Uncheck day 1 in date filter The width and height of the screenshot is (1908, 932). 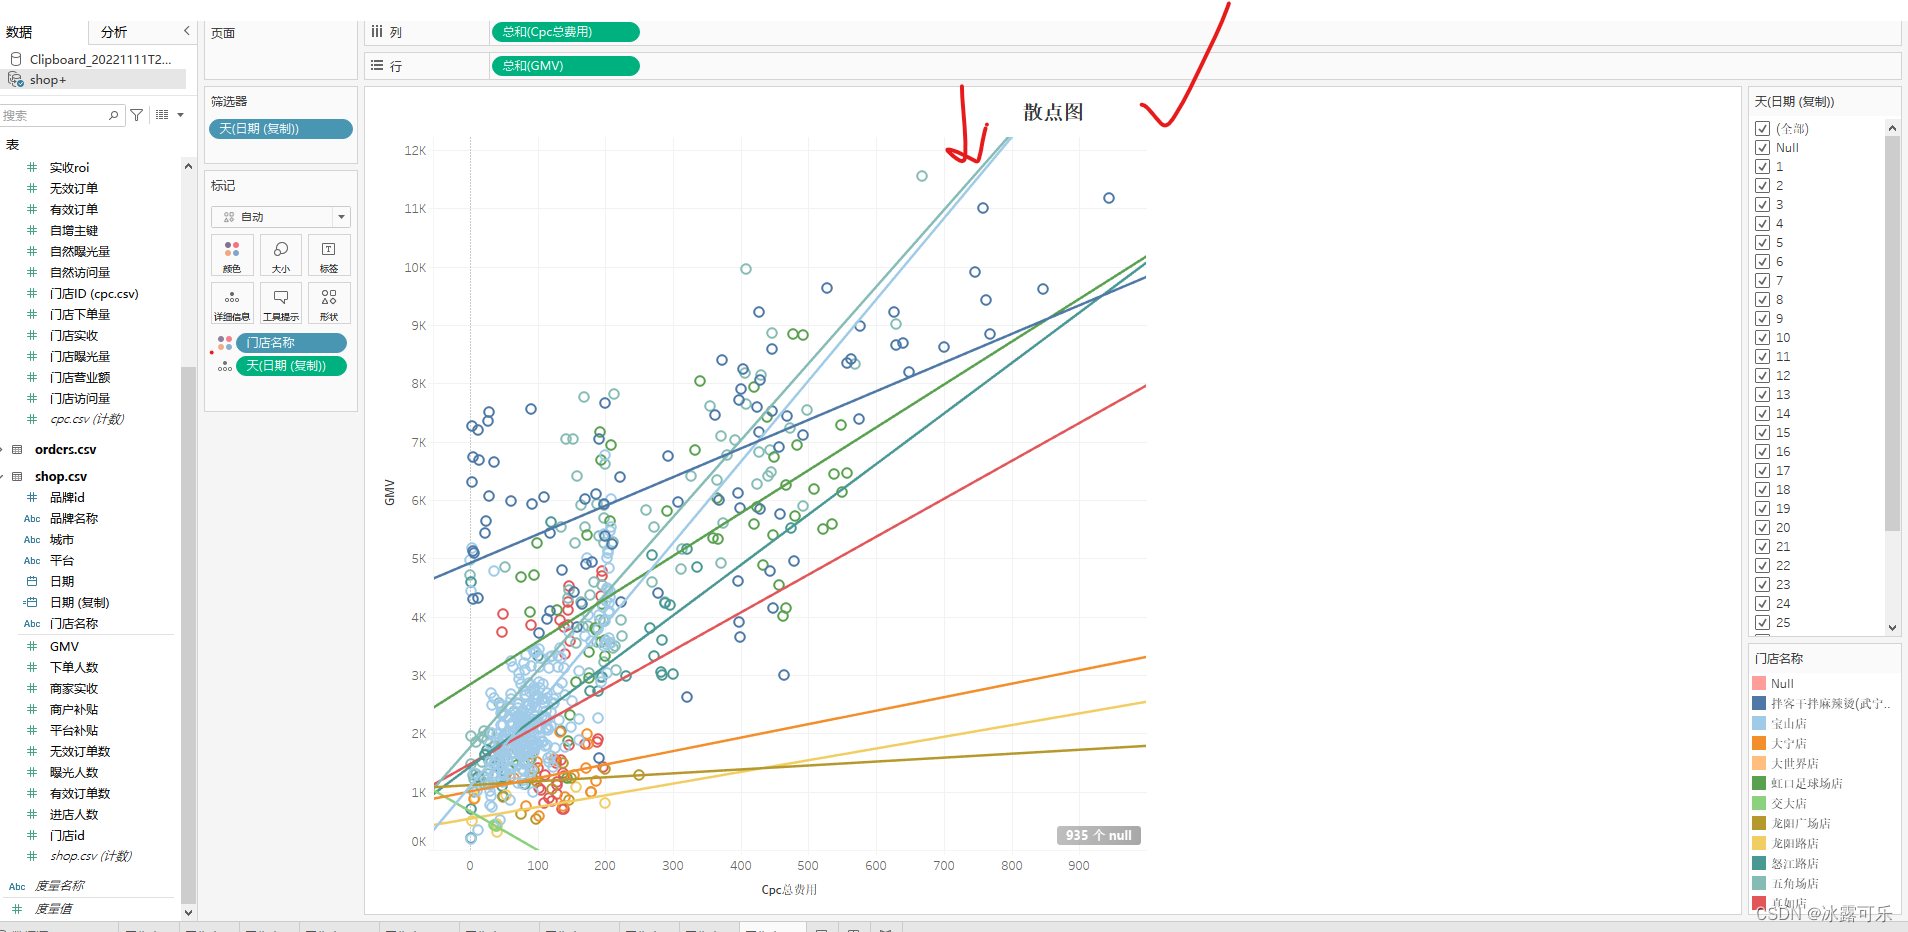(1762, 167)
